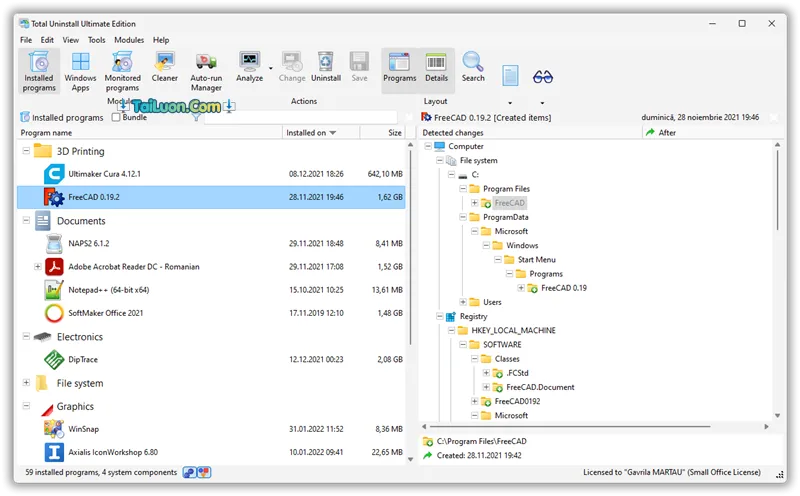800x496 pixels.
Task: Click Adobe Acrobat Reader icon
Action: click(x=54, y=266)
